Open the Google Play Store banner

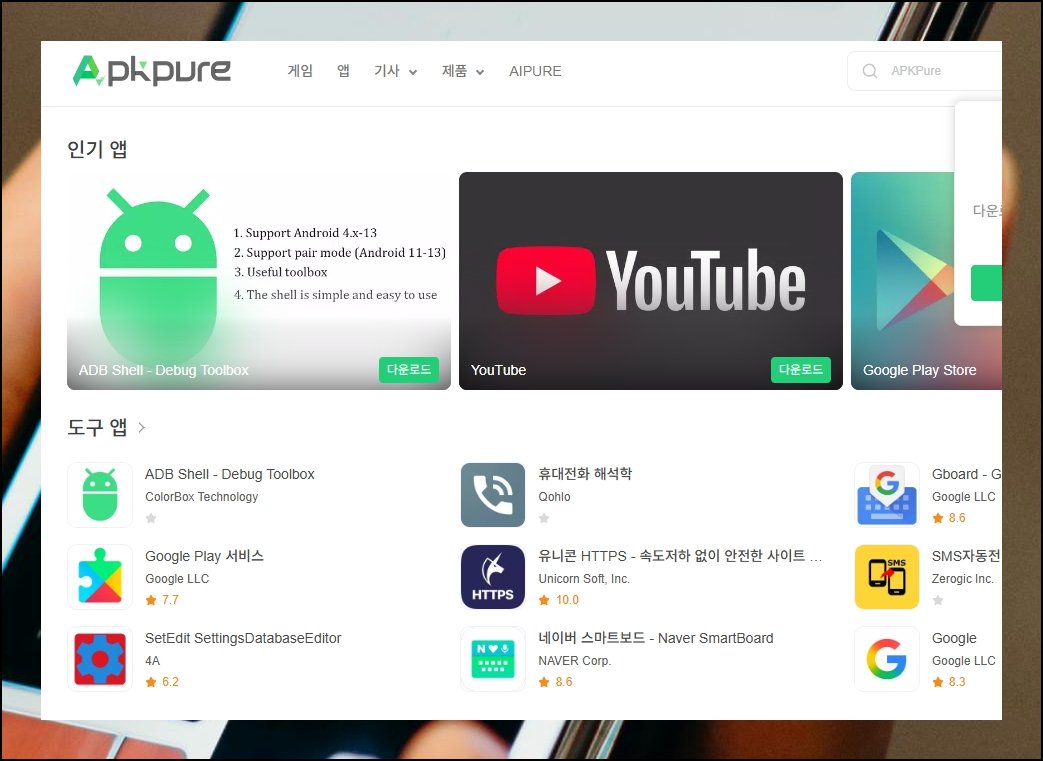[903, 281]
